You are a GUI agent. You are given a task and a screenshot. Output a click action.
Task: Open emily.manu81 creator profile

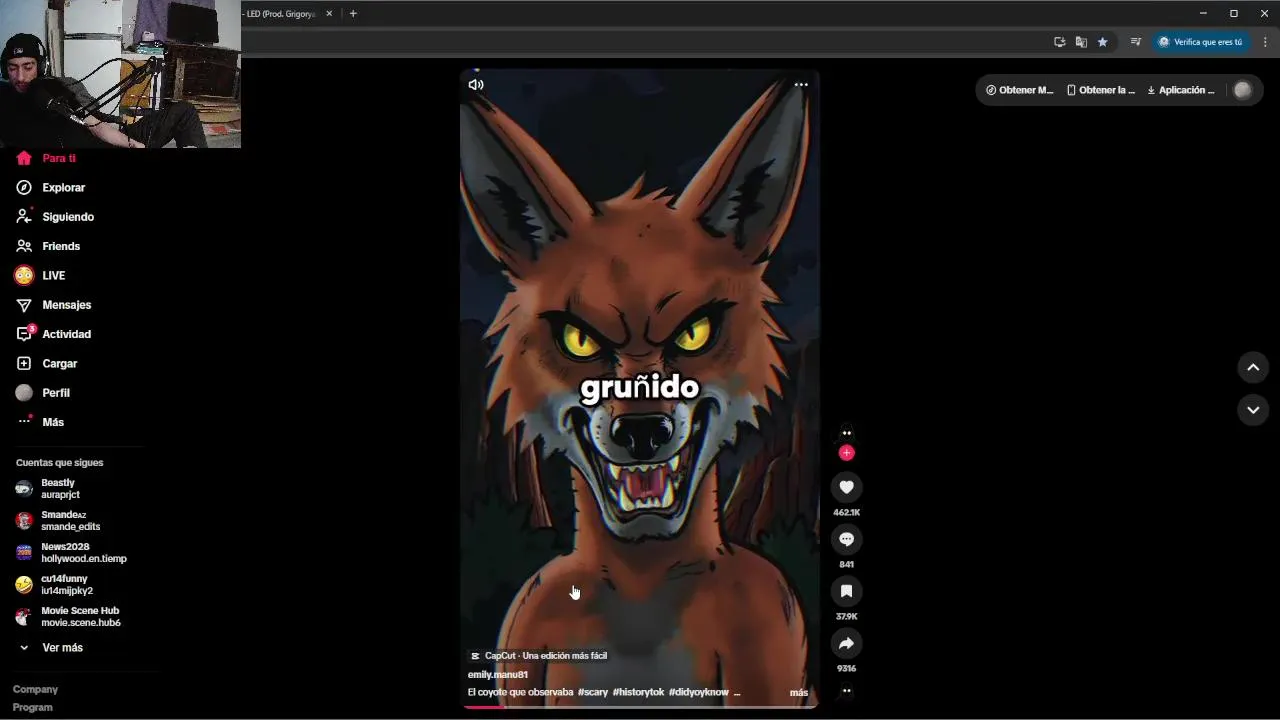pyautogui.click(x=497, y=675)
